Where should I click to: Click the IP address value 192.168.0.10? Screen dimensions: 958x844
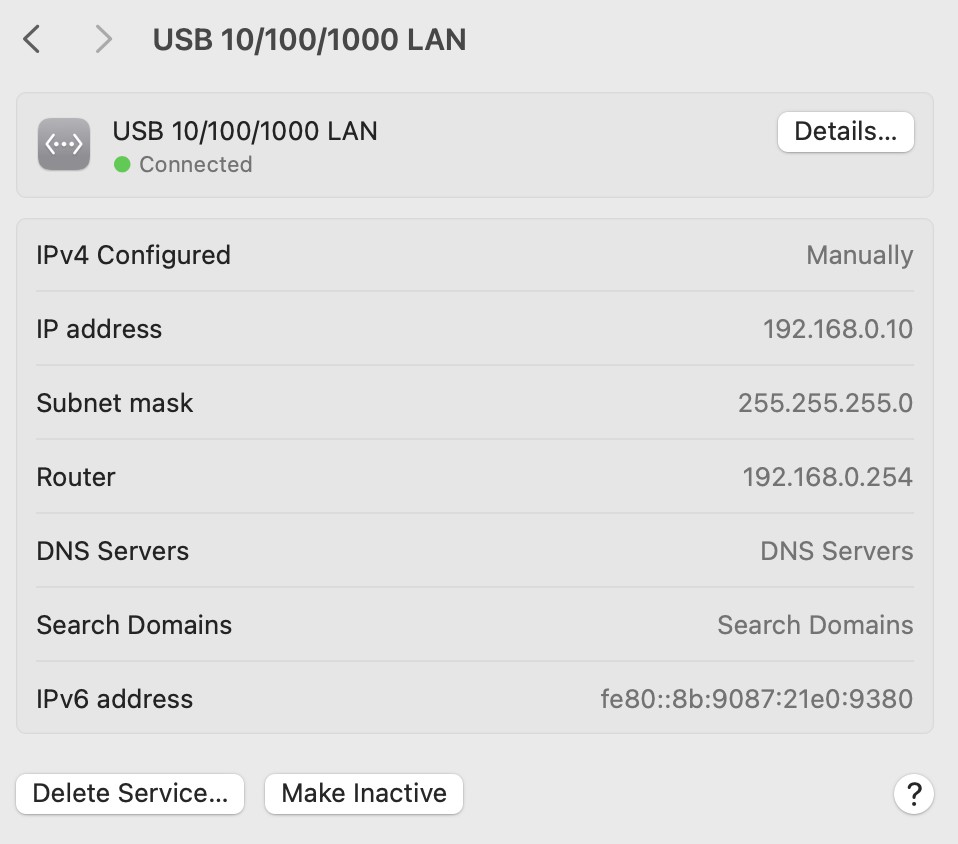coord(837,329)
